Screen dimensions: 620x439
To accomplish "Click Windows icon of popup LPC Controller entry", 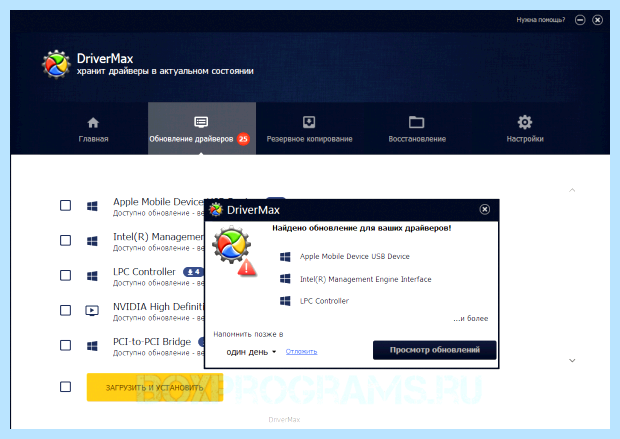I will 285,301.
